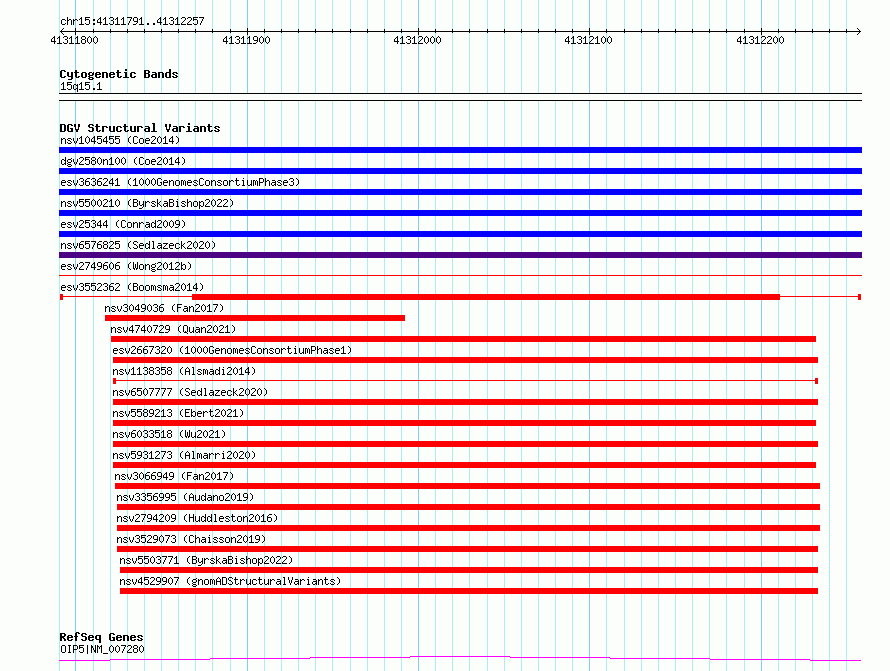Click the OIP5|NM_007280 gene label

[x=102, y=649]
